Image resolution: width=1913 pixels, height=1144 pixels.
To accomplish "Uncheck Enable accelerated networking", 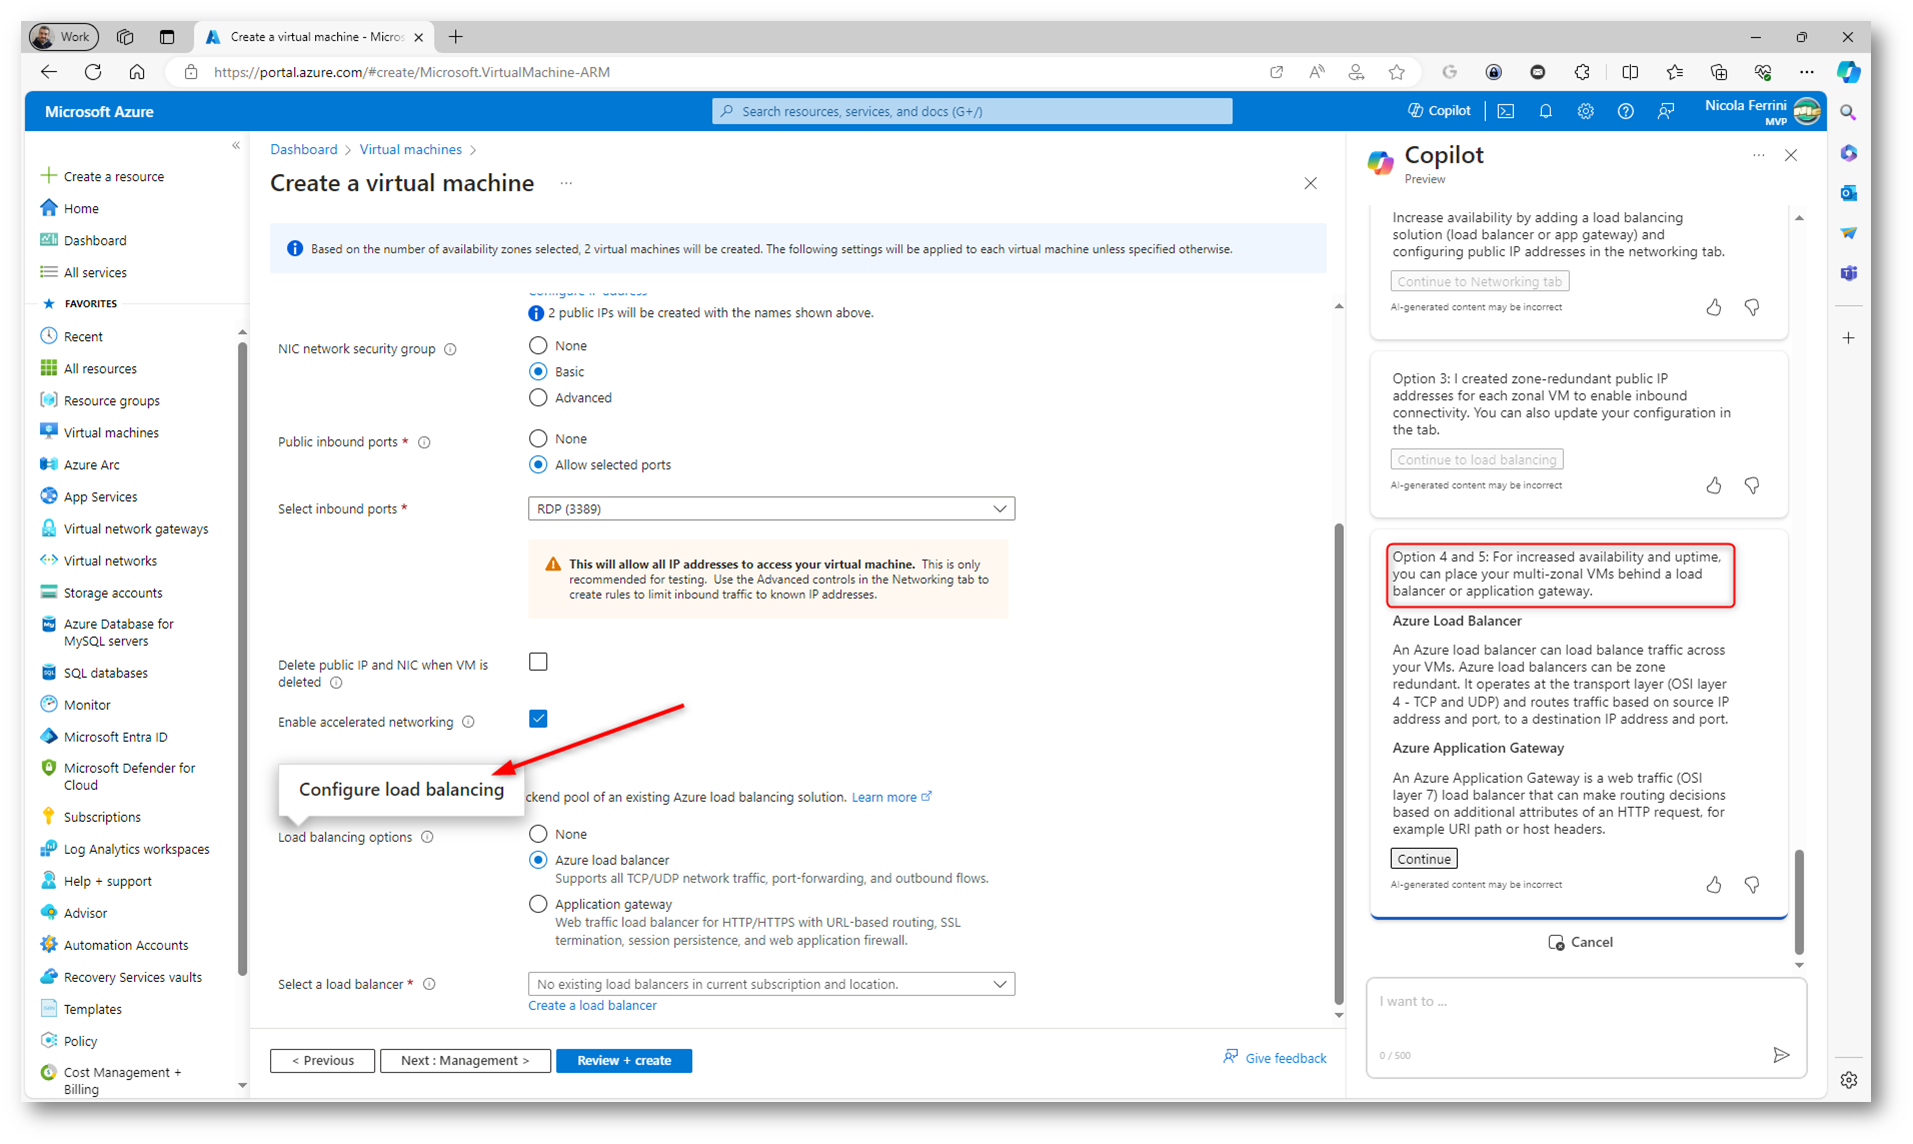I will tap(538, 718).
